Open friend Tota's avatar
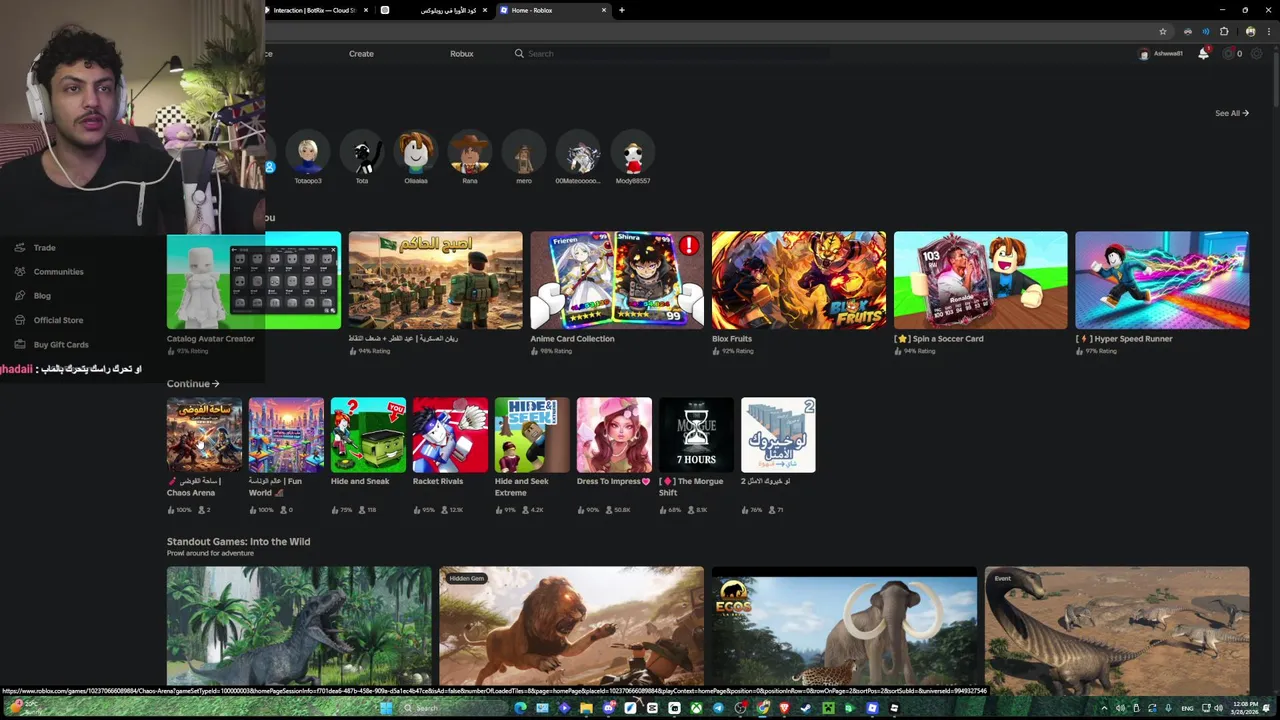Image resolution: width=1280 pixels, height=720 pixels. click(x=362, y=153)
